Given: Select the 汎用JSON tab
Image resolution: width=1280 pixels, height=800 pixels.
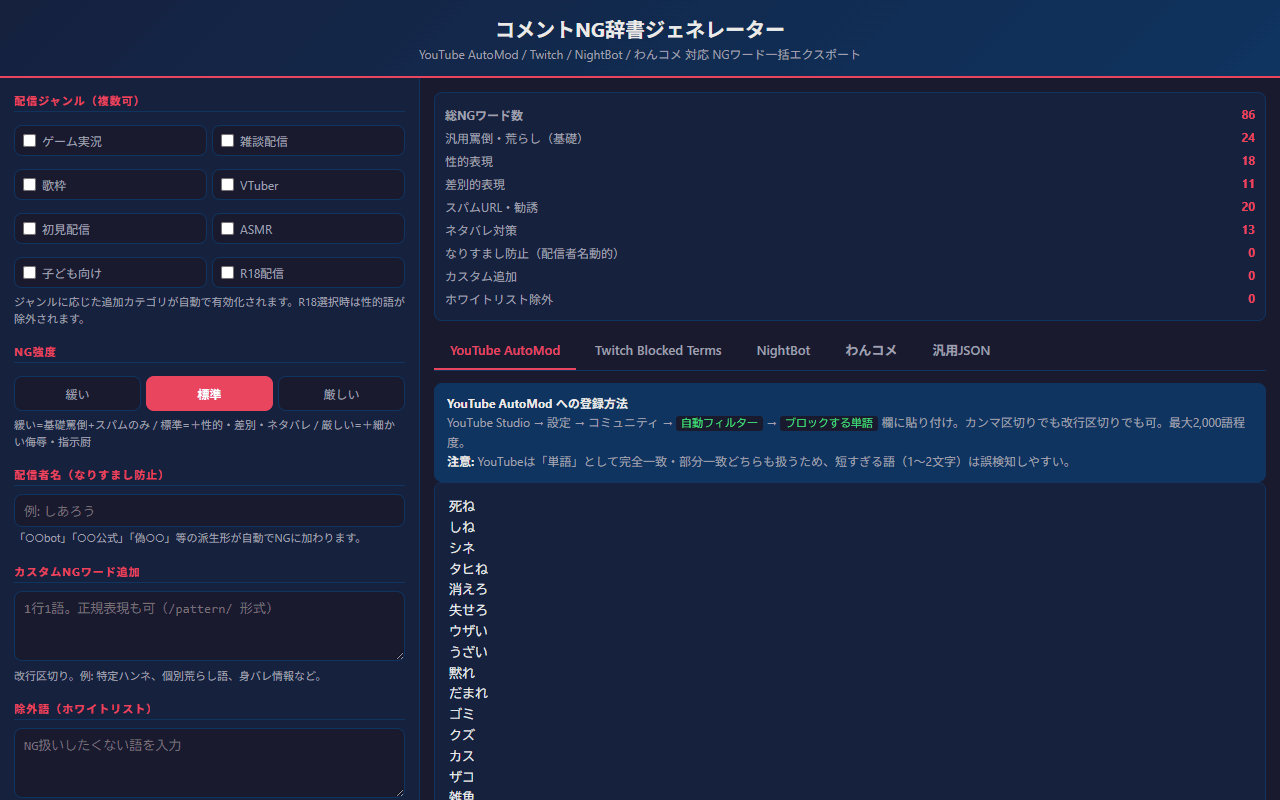Looking at the screenshot, I should [961, 351].
